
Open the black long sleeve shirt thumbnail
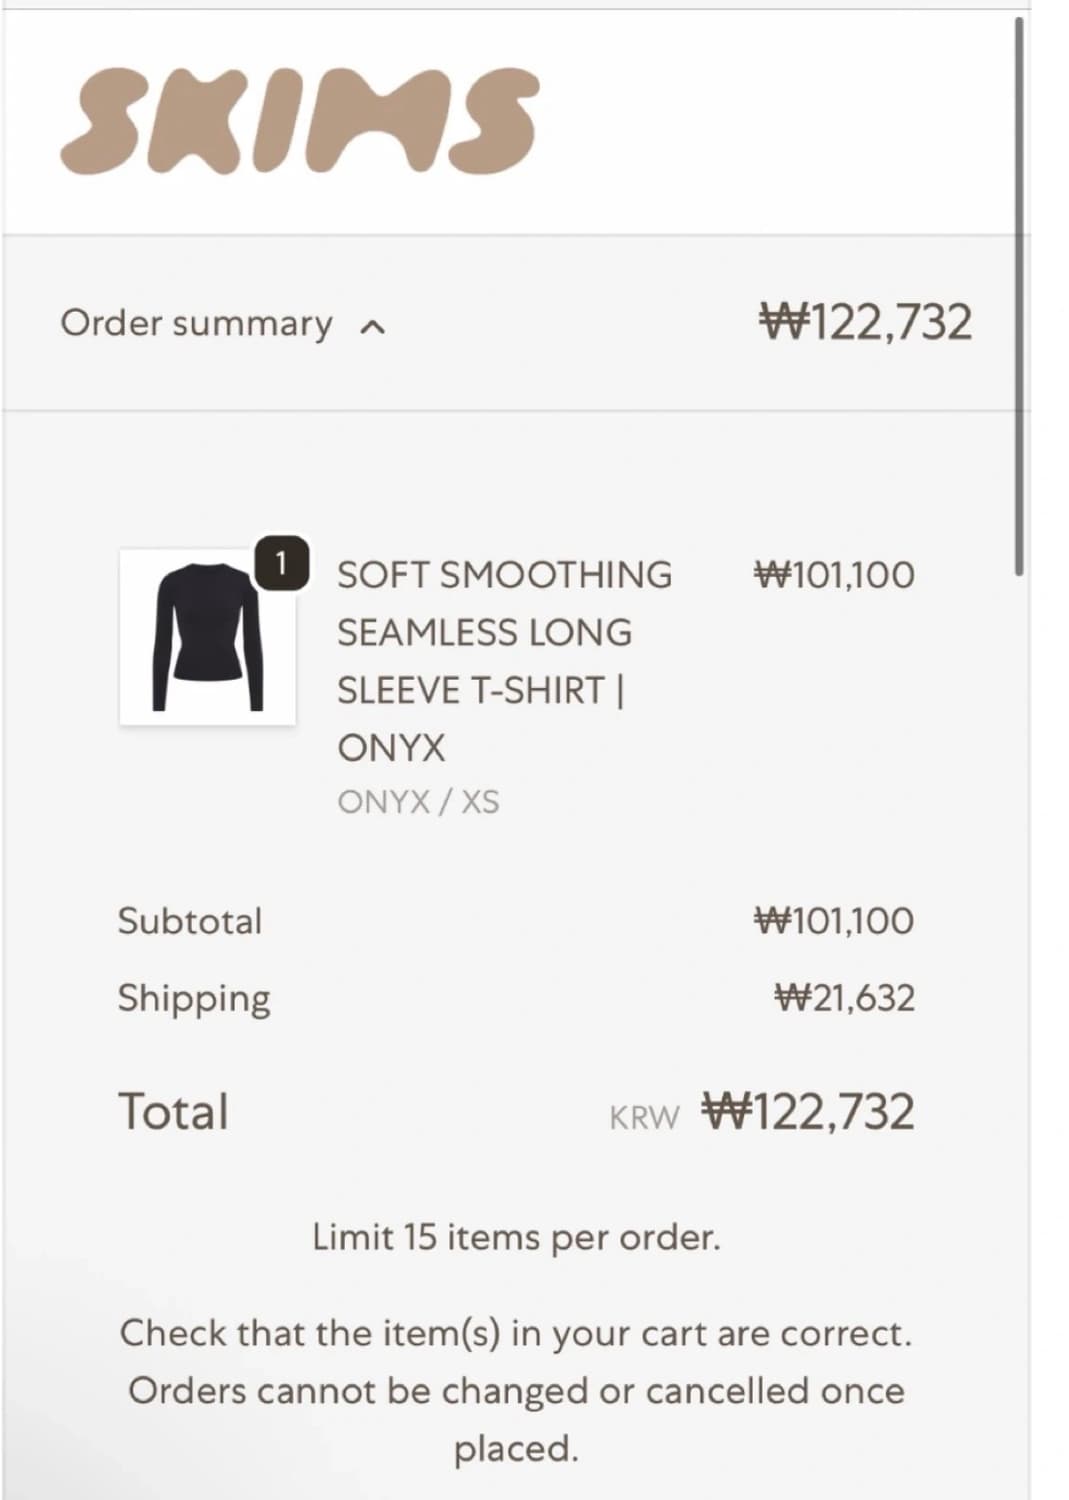pyautogui.click(x=208, y=637)
